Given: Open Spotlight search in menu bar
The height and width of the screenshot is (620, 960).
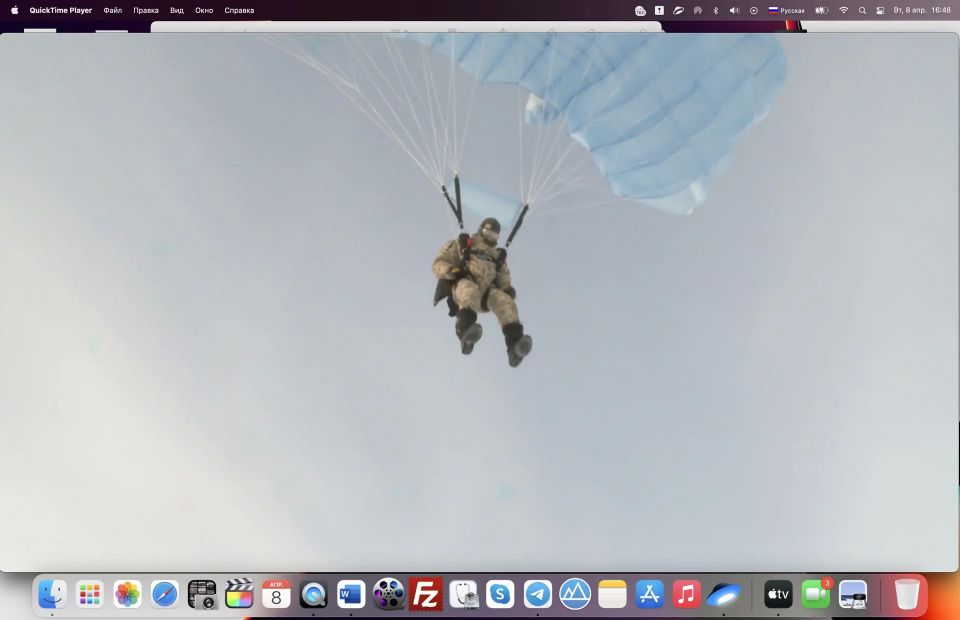Looking at the screenshot, I should pyautogui.click(x=862, y=10).
